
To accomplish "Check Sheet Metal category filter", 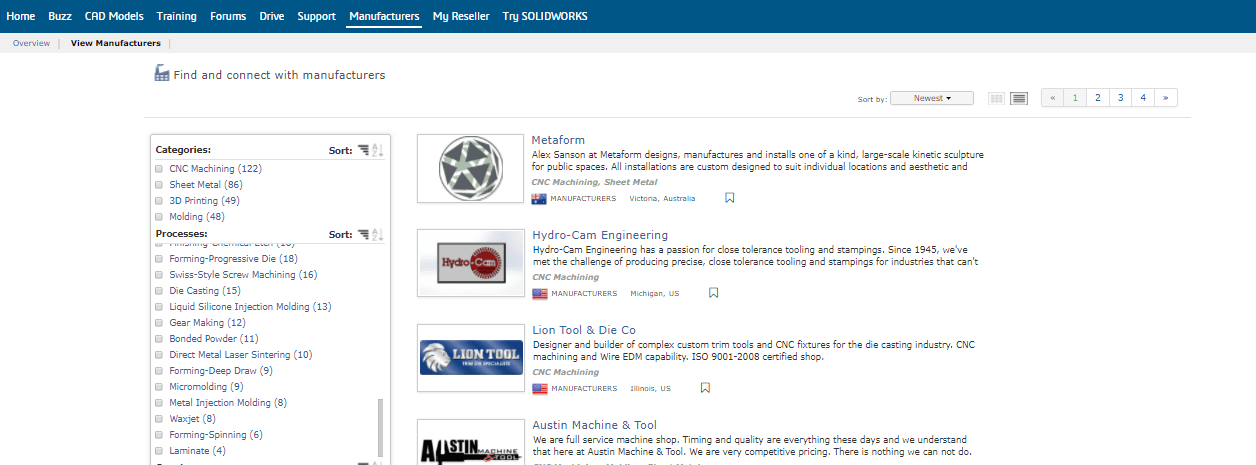I will pos(159,185).
